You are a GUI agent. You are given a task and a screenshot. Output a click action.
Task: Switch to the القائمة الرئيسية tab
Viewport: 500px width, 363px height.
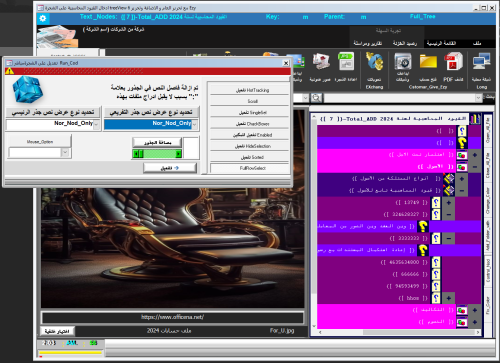pyautogui.click(x=441, y=43)
